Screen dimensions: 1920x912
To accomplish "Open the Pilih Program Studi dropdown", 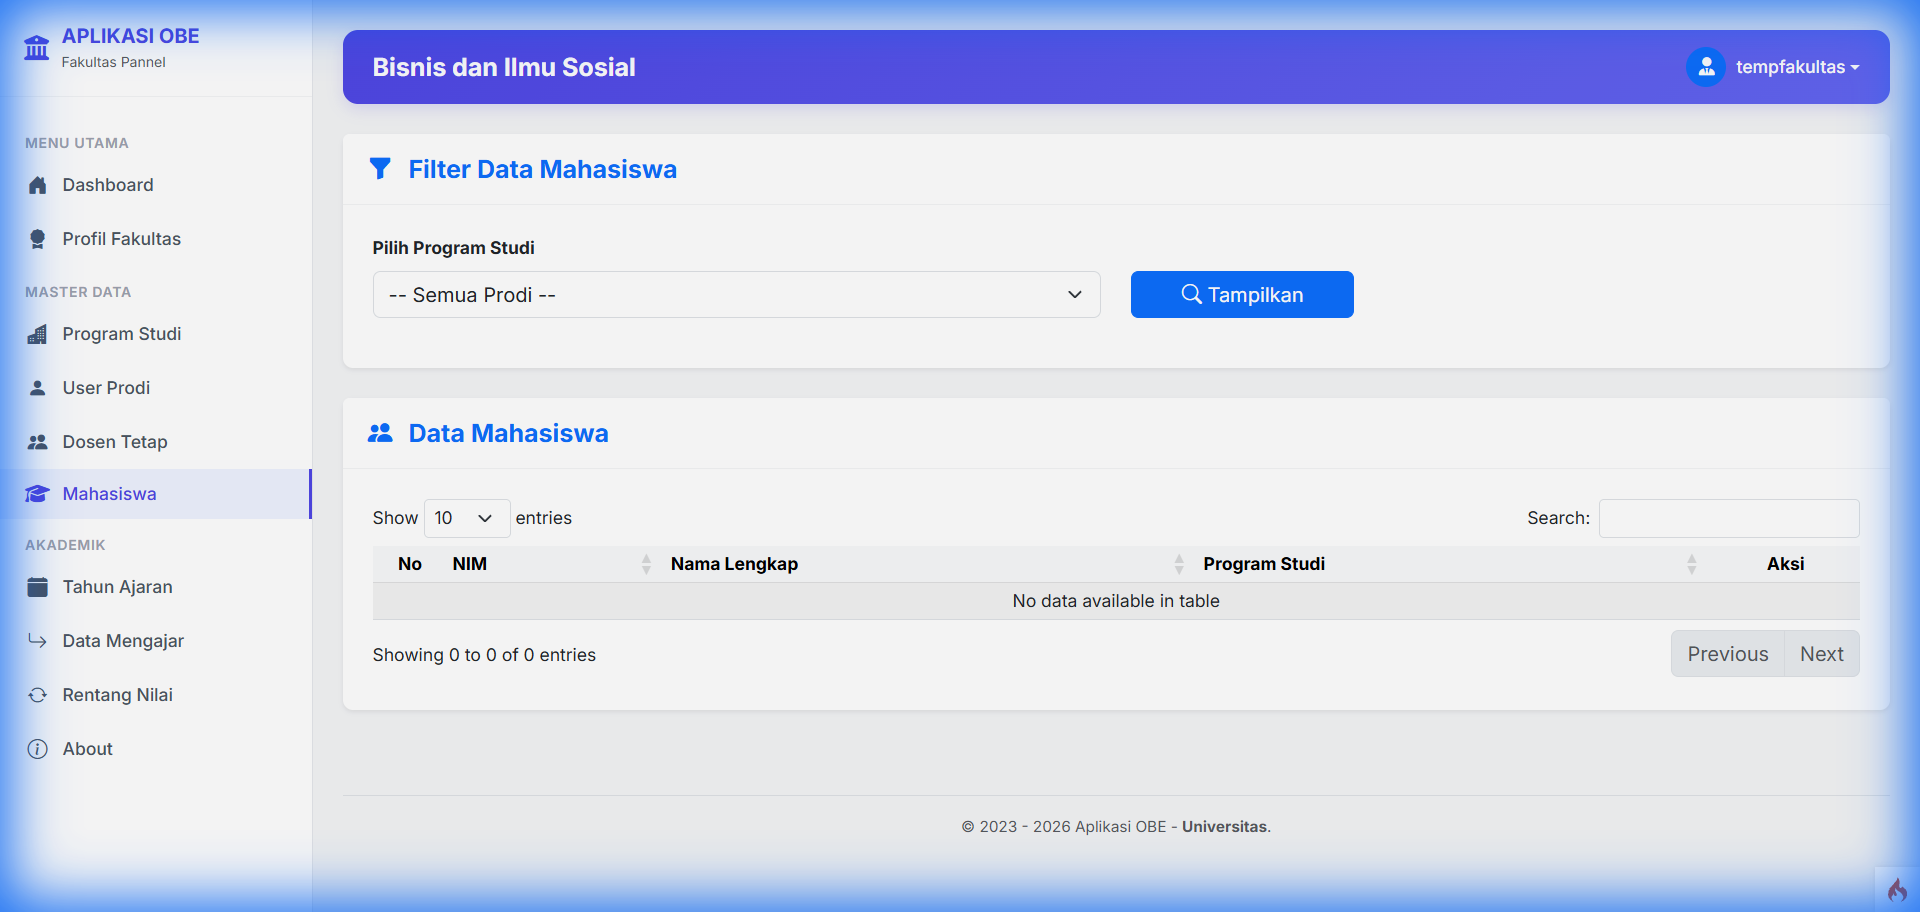I will click(x=736, y=295).
